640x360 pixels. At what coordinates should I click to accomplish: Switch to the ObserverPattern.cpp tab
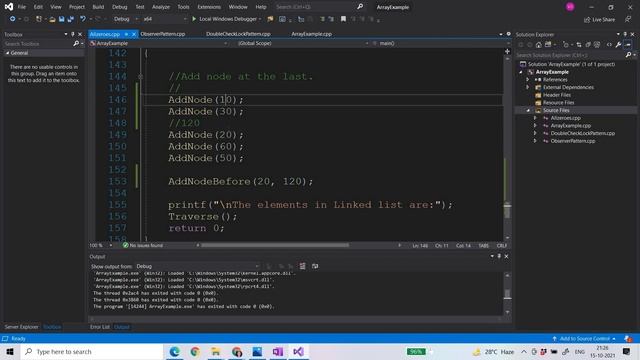163,34
